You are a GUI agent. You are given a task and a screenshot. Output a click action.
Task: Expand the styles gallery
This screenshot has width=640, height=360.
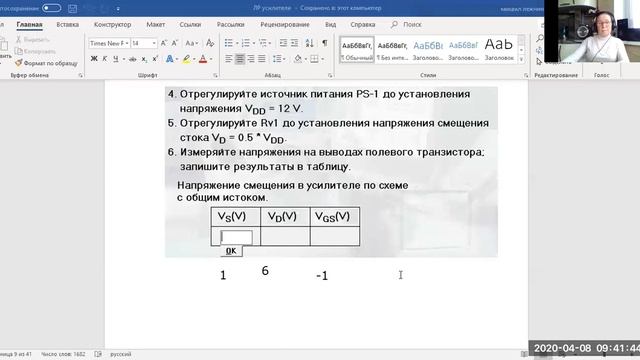click(521, 59)
